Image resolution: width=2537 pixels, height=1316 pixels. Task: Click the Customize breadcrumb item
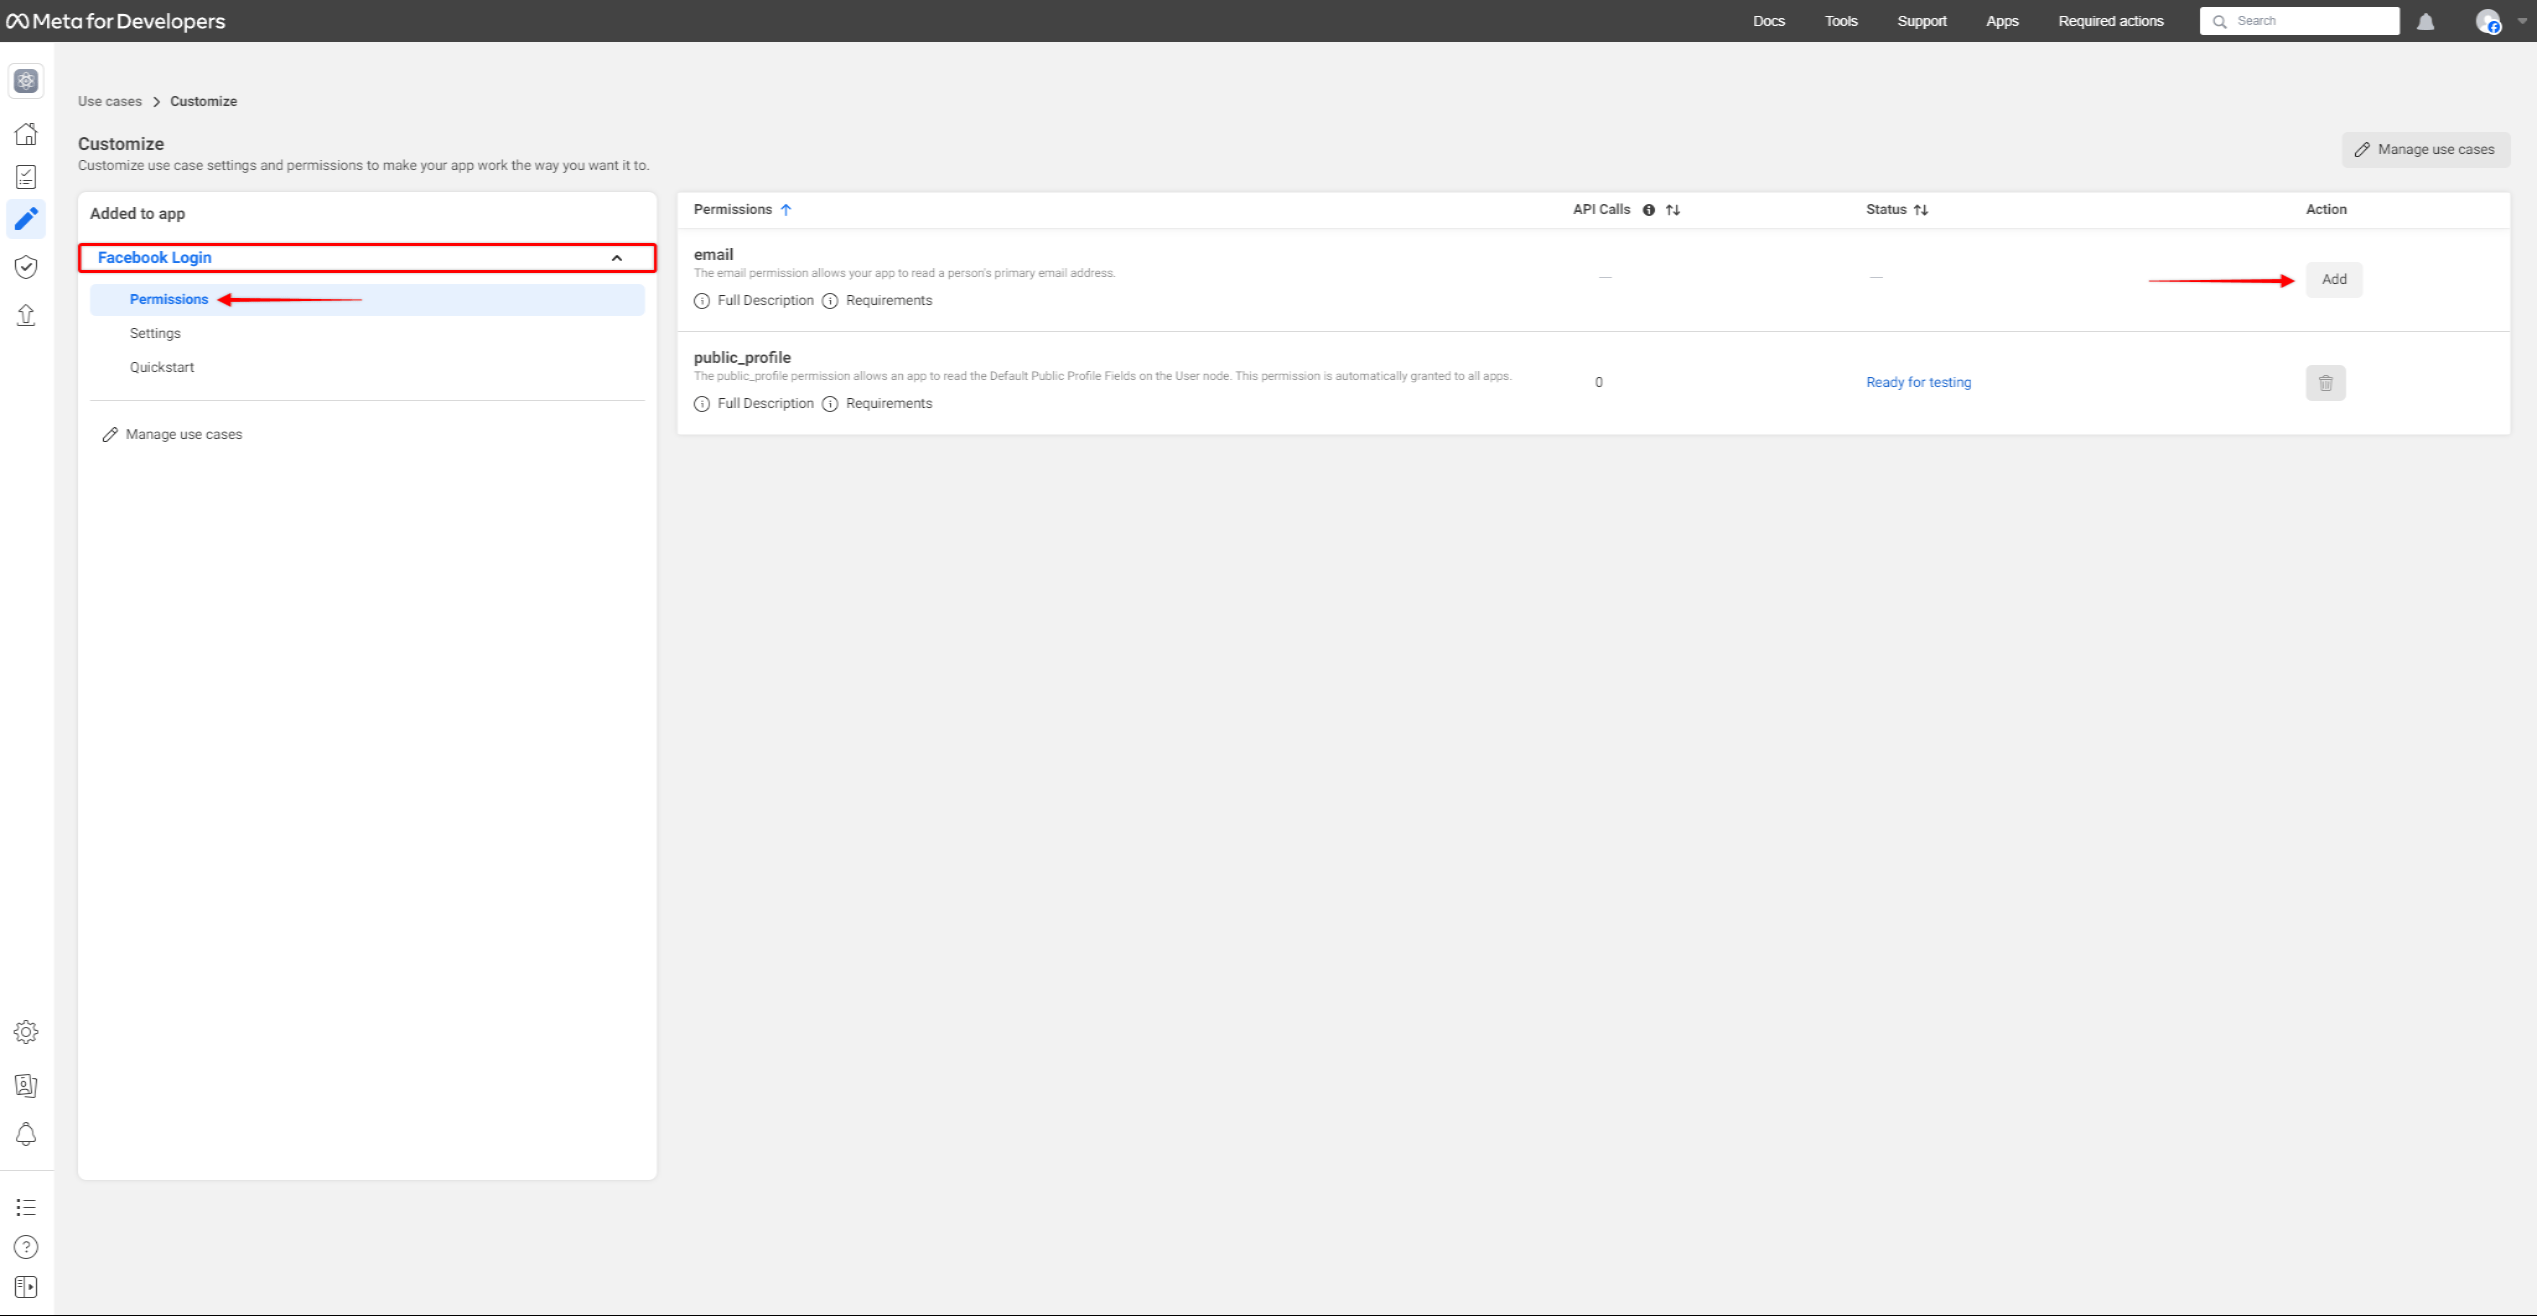tap(203, 102)
